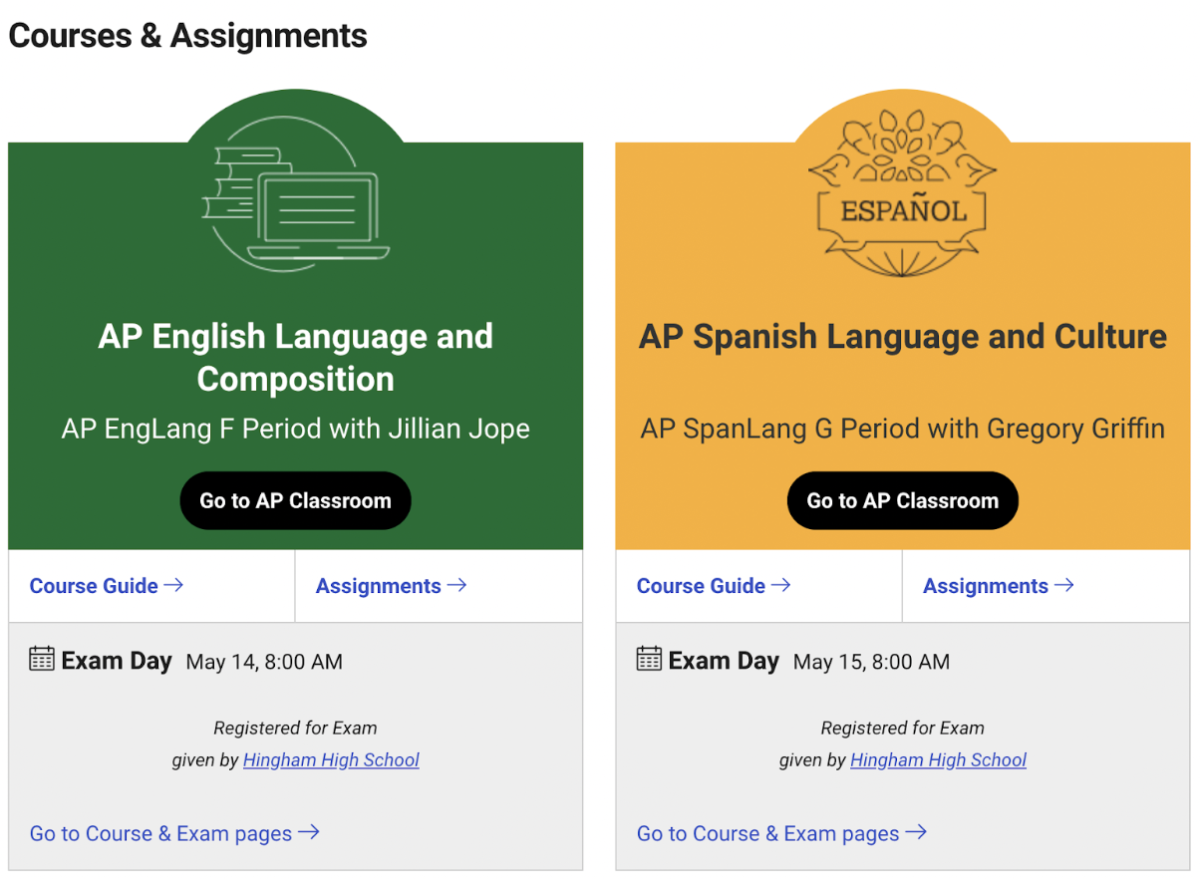The width and height of the screenshot is (1200, 879).
Task: Click the calendar icon beside May 15 Exam Day
Action: pyautogui.click(x=649, y=658)
